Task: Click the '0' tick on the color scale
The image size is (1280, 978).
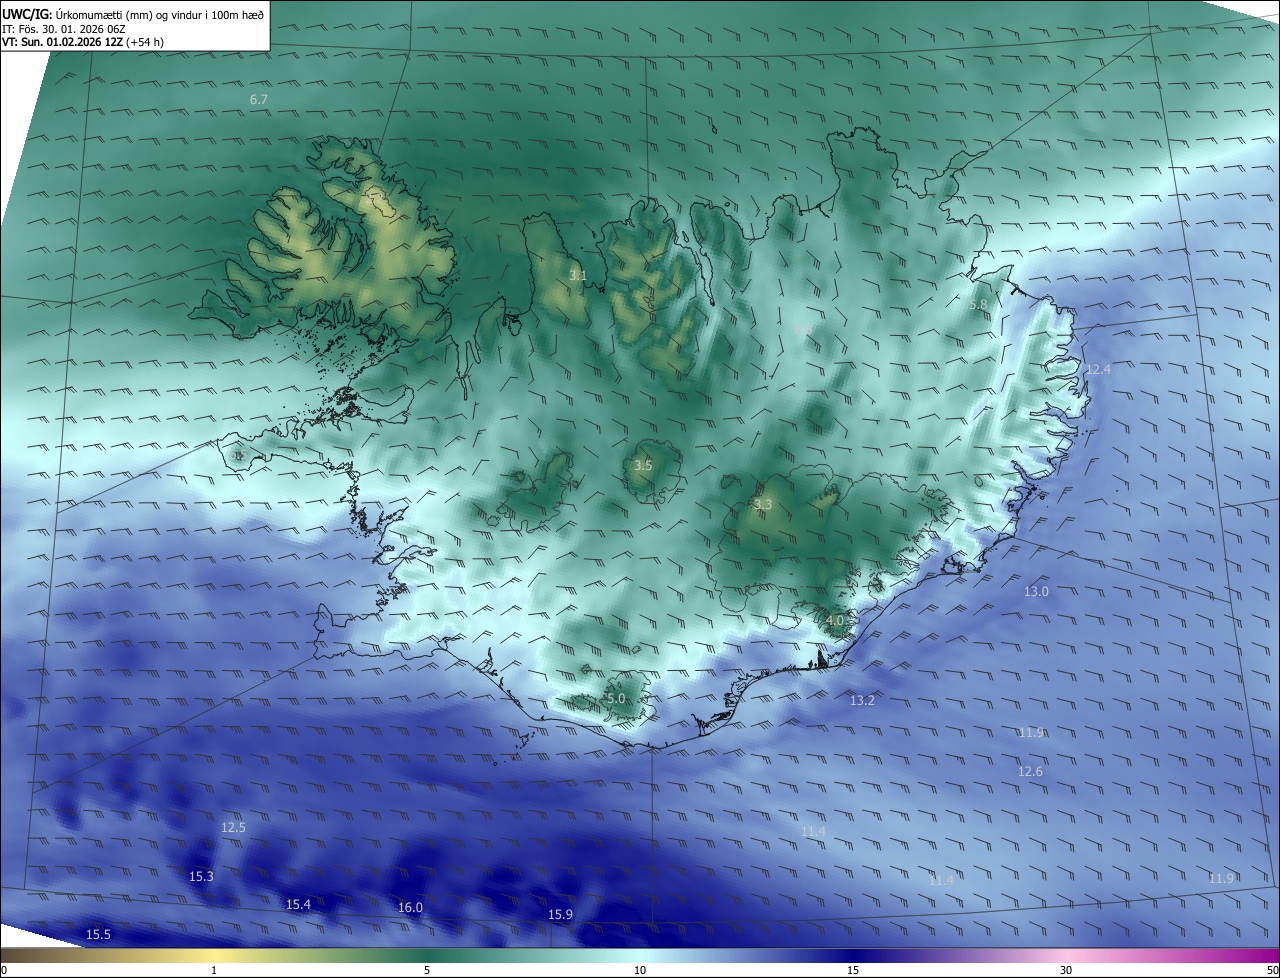Action: point(4,970)
